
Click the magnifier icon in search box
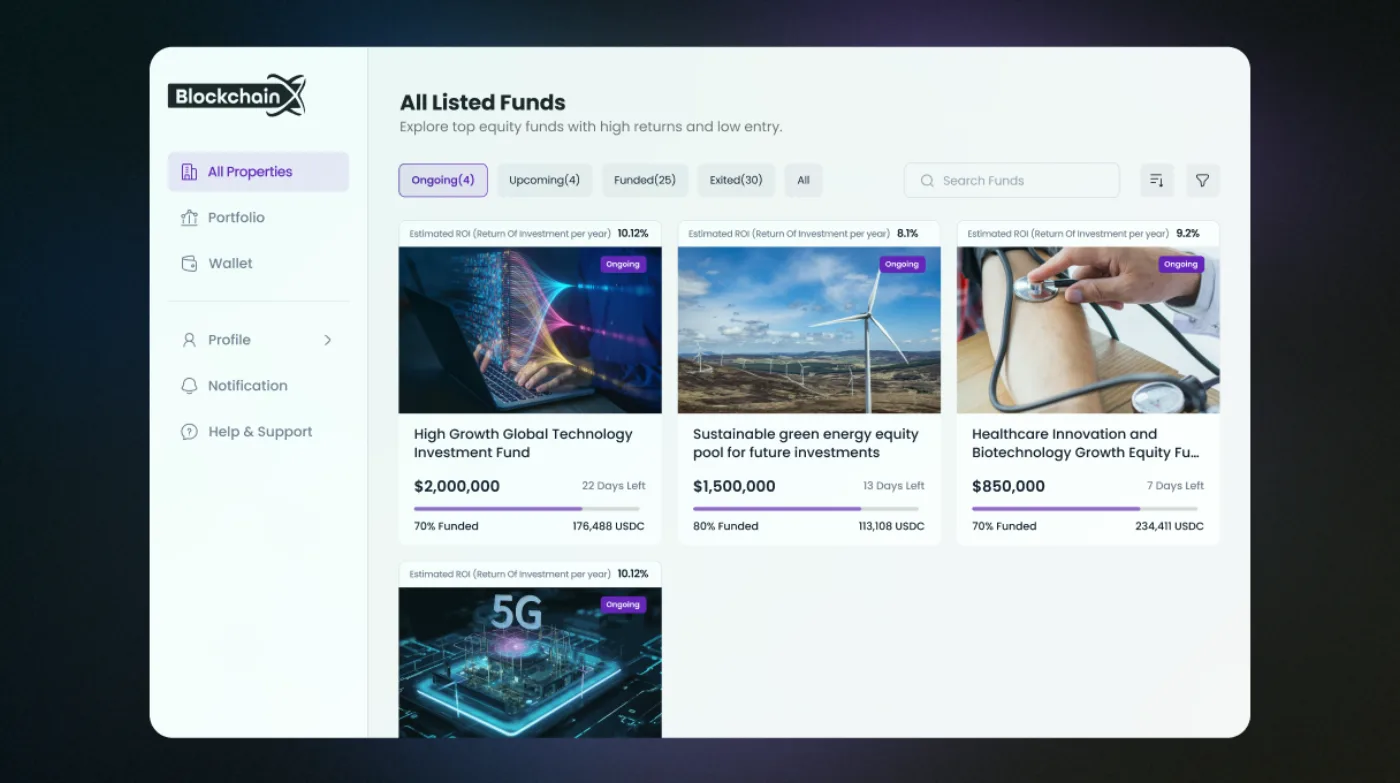(927, 181)
